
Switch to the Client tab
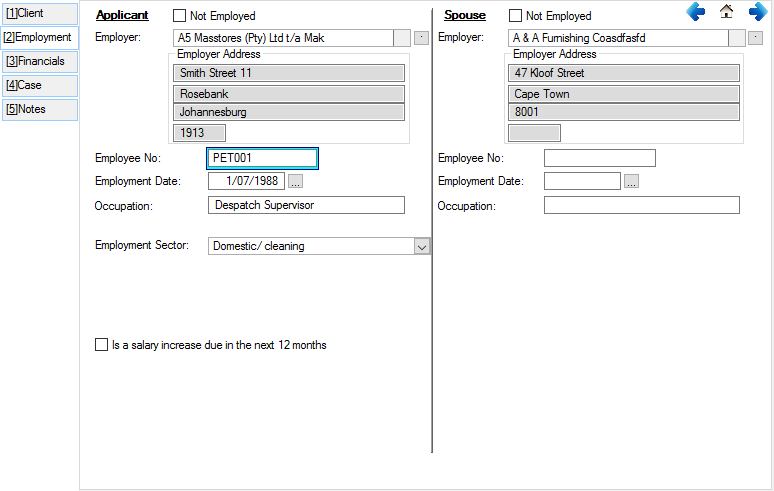39,13
